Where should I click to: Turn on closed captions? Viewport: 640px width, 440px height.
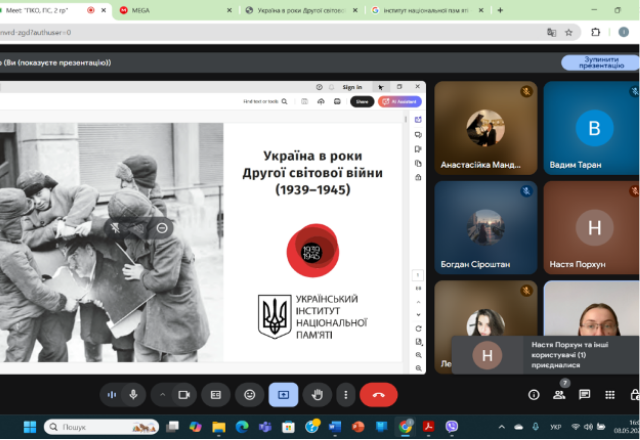tap(215, 394)
